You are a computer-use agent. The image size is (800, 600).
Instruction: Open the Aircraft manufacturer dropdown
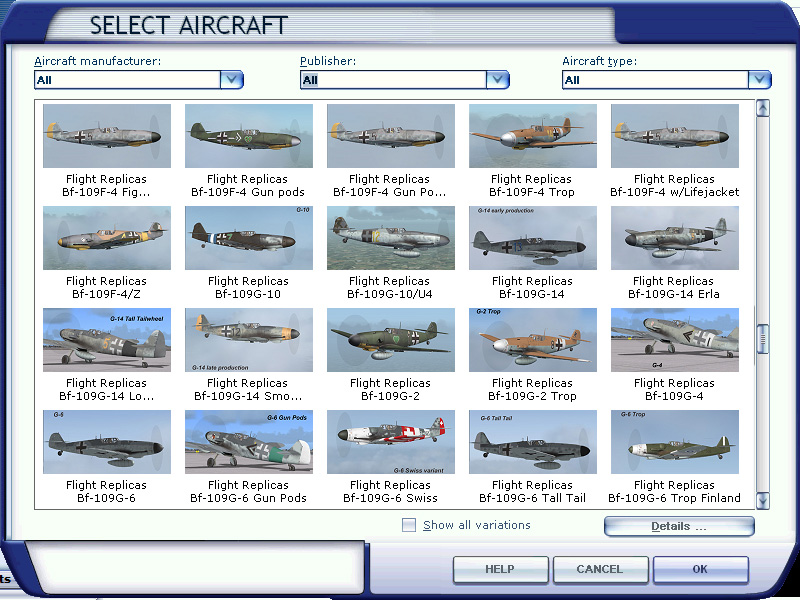tap(232, 80)
